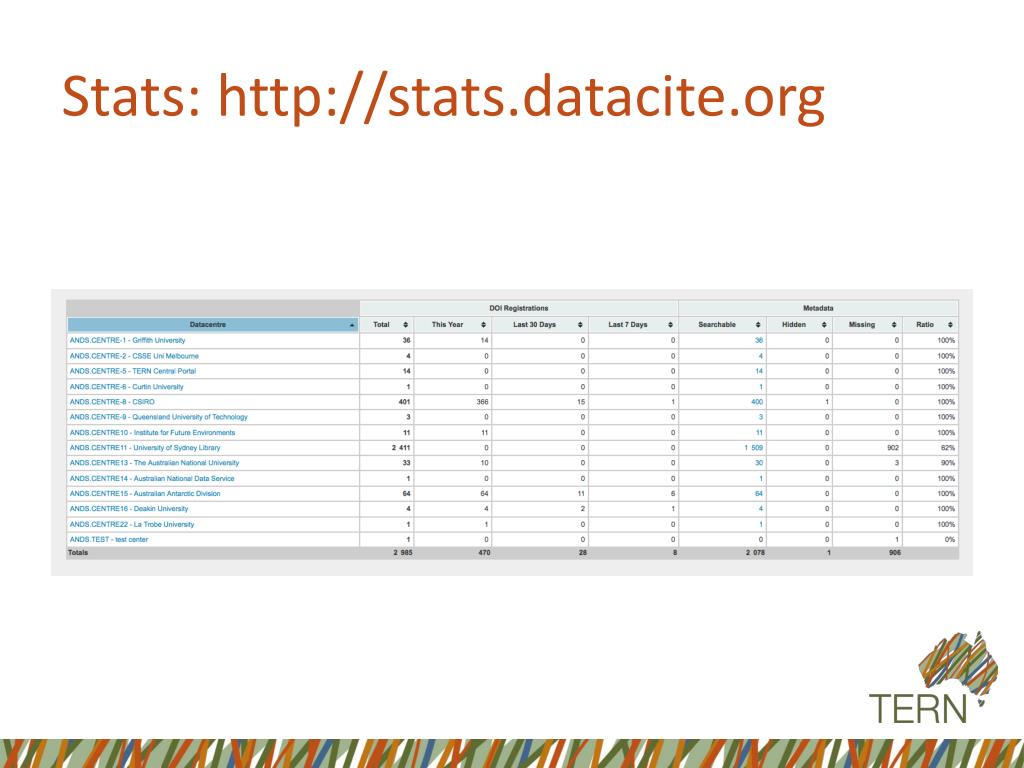Screen dimensions: 1024x768
Task: Open ANDS.CENTRE22 - La Trobe University link
Action: (132, 524)
